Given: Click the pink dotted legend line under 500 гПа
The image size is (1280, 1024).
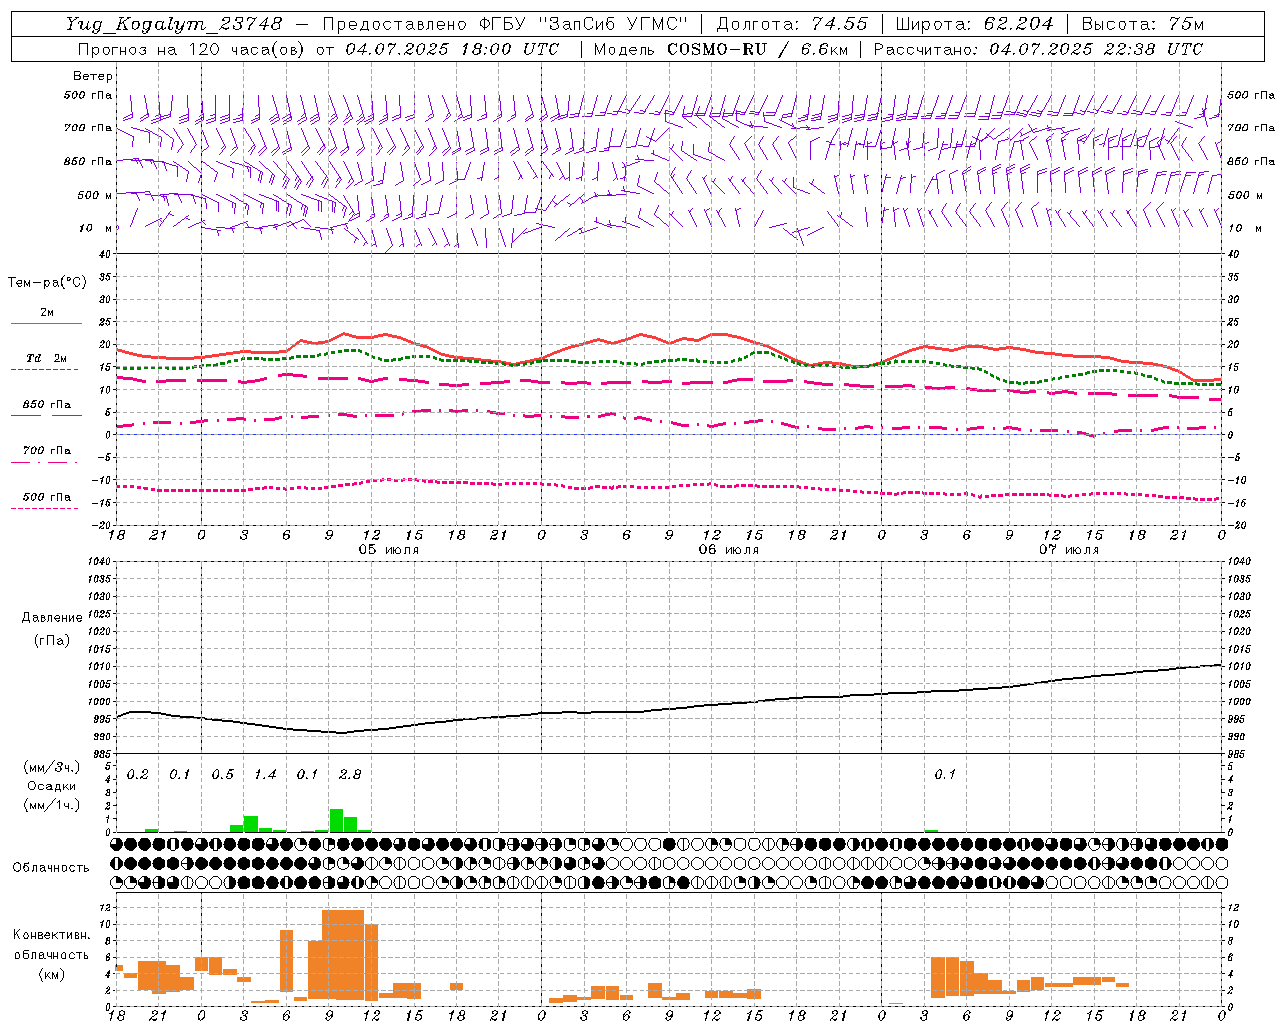Looking at the screenshot, I should [44, 509].
